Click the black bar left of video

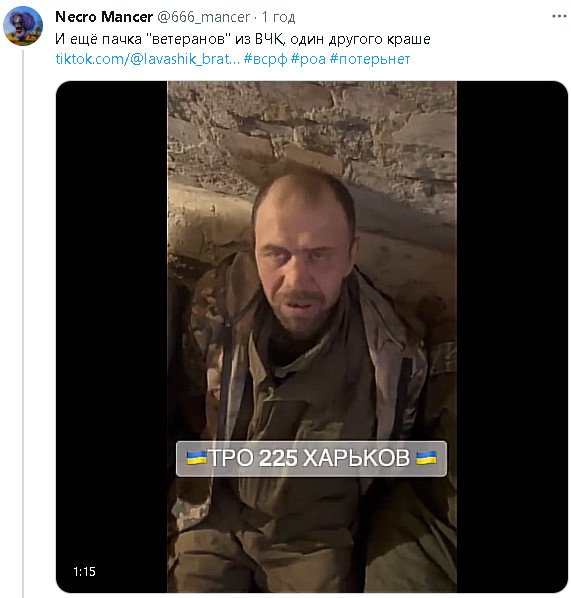(x=111, y=337)
